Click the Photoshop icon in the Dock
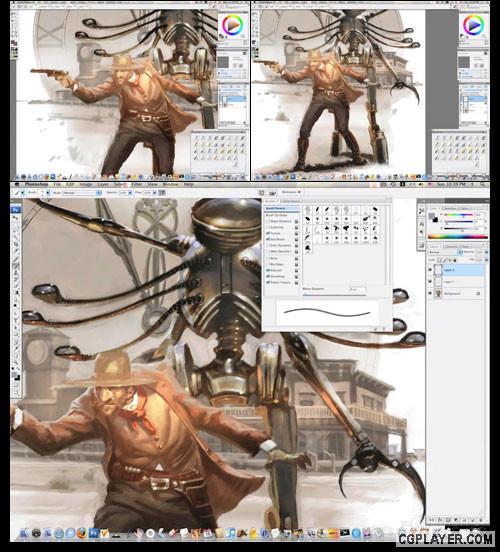The width and height of the screenshot is (500, 552). tap(93, 533)
